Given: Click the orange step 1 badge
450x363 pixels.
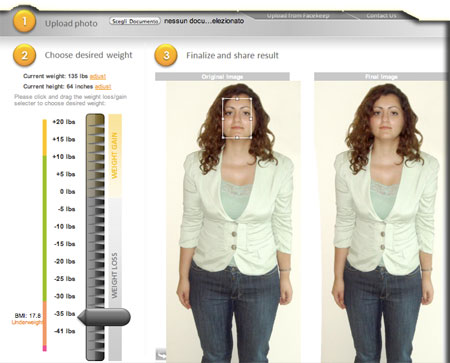Looking at the screenshot, I should pos(24,22).
